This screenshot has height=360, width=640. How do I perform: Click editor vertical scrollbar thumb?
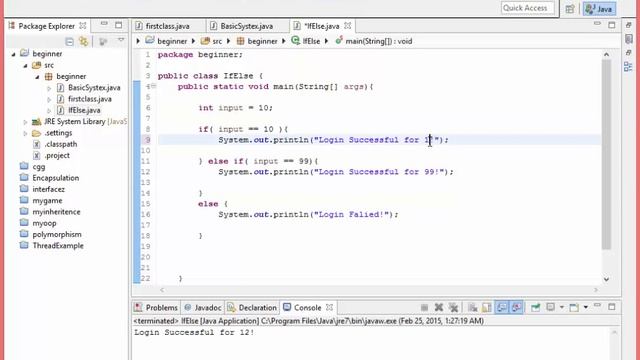pos(606,155)
